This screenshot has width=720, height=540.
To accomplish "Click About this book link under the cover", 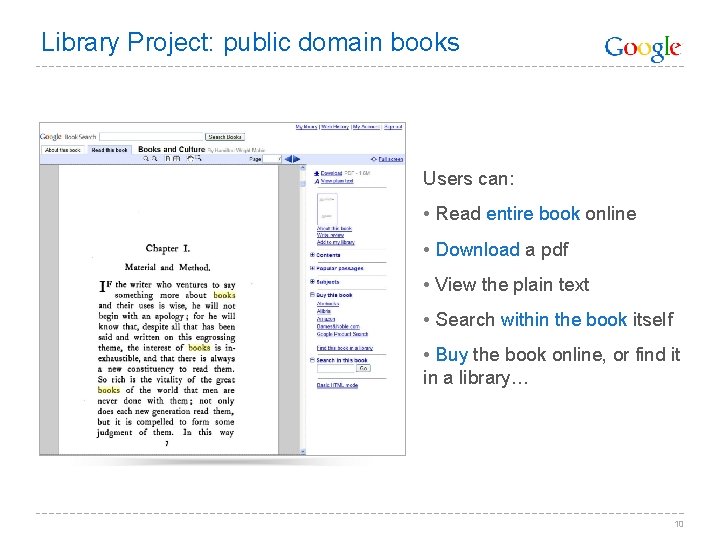I will coord(334,228).
